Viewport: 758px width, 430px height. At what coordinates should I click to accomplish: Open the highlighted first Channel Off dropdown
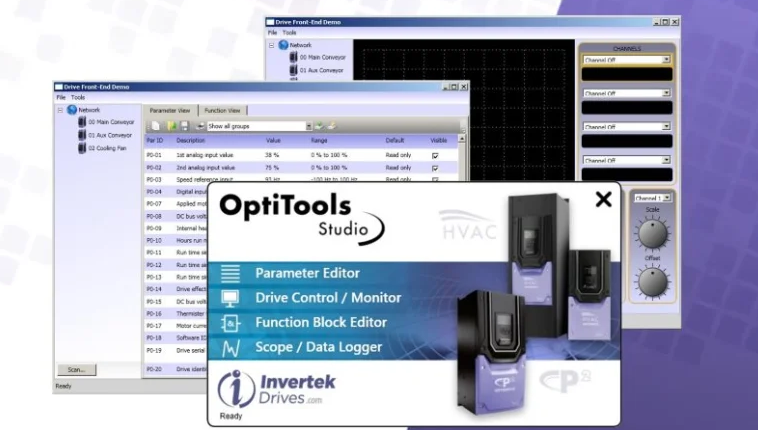[x=627, y=60]
